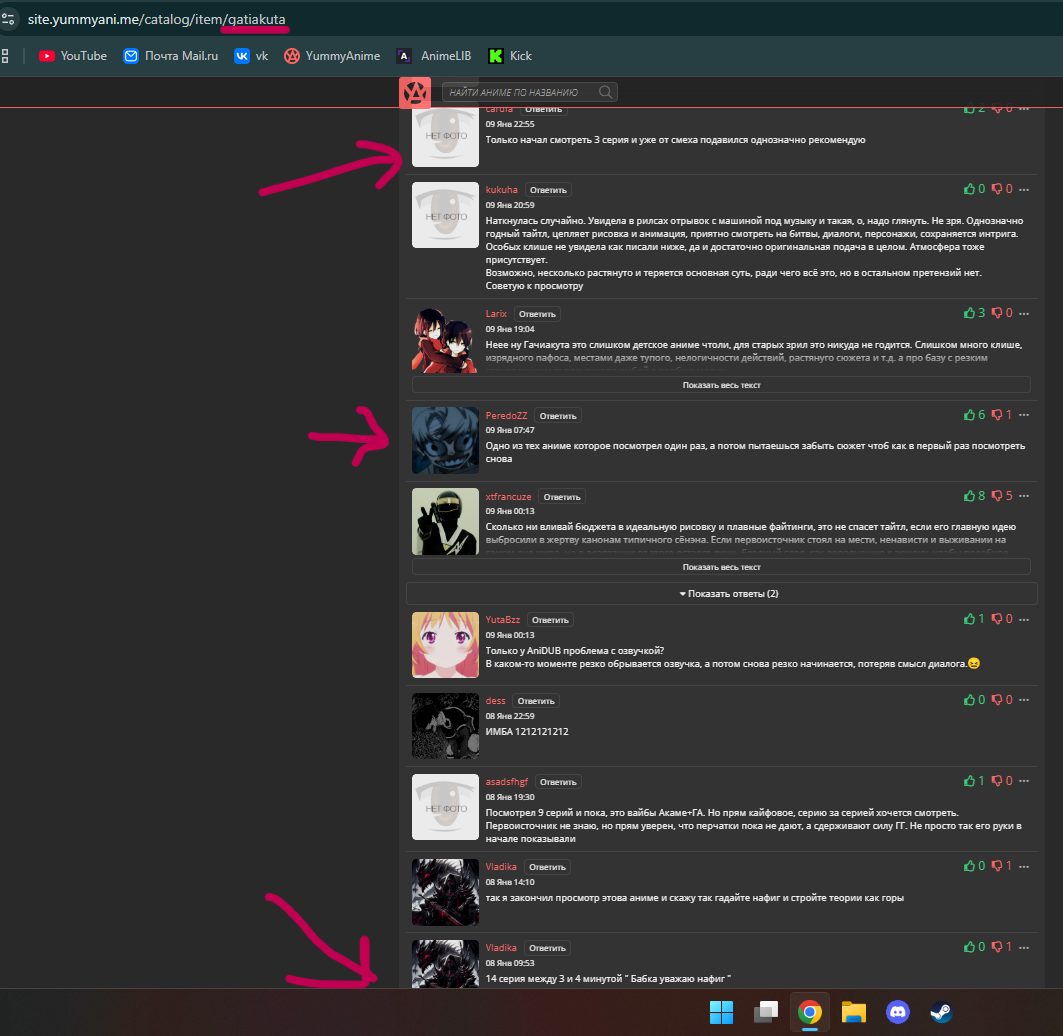Switch to Chrome on the taskbar
This screenshot has width=1063, height=1036.
tap(809, 1012)
